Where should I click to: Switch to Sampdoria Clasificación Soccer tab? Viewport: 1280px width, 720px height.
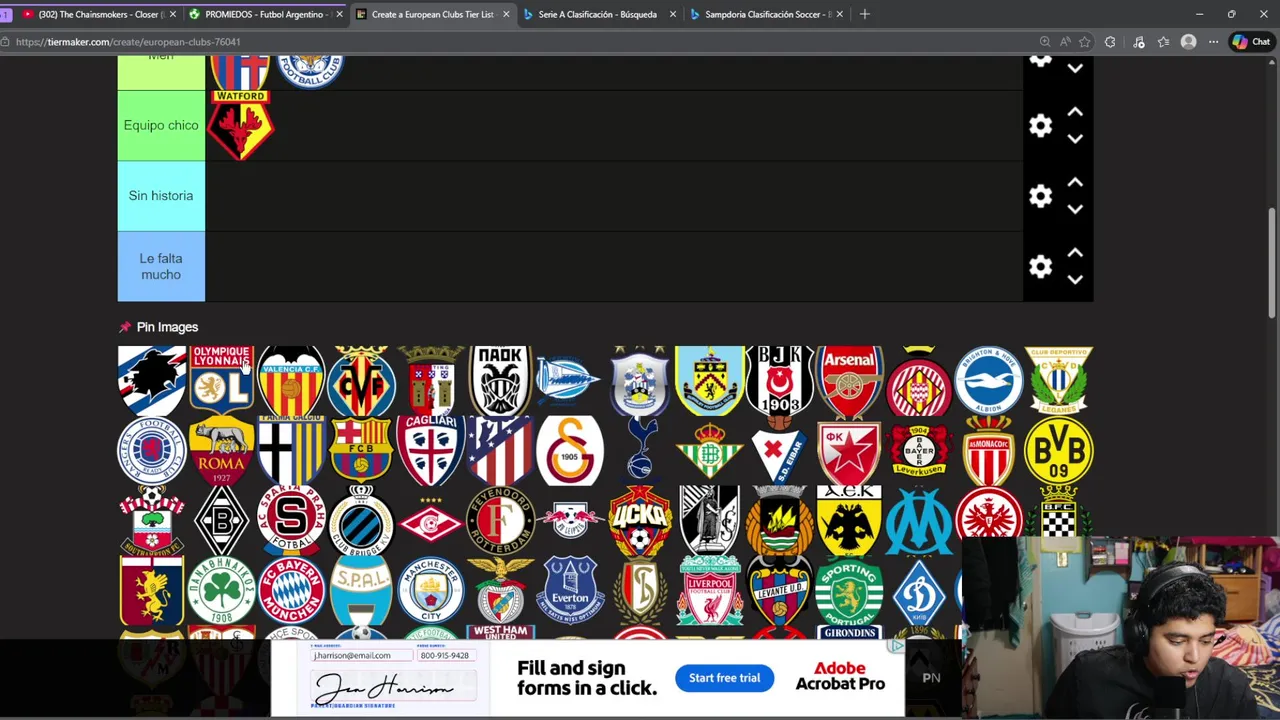(766, 14)
